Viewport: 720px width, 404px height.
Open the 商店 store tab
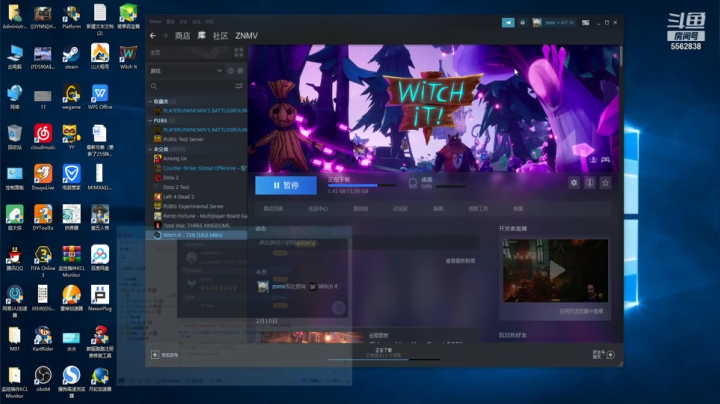[182, 36]
